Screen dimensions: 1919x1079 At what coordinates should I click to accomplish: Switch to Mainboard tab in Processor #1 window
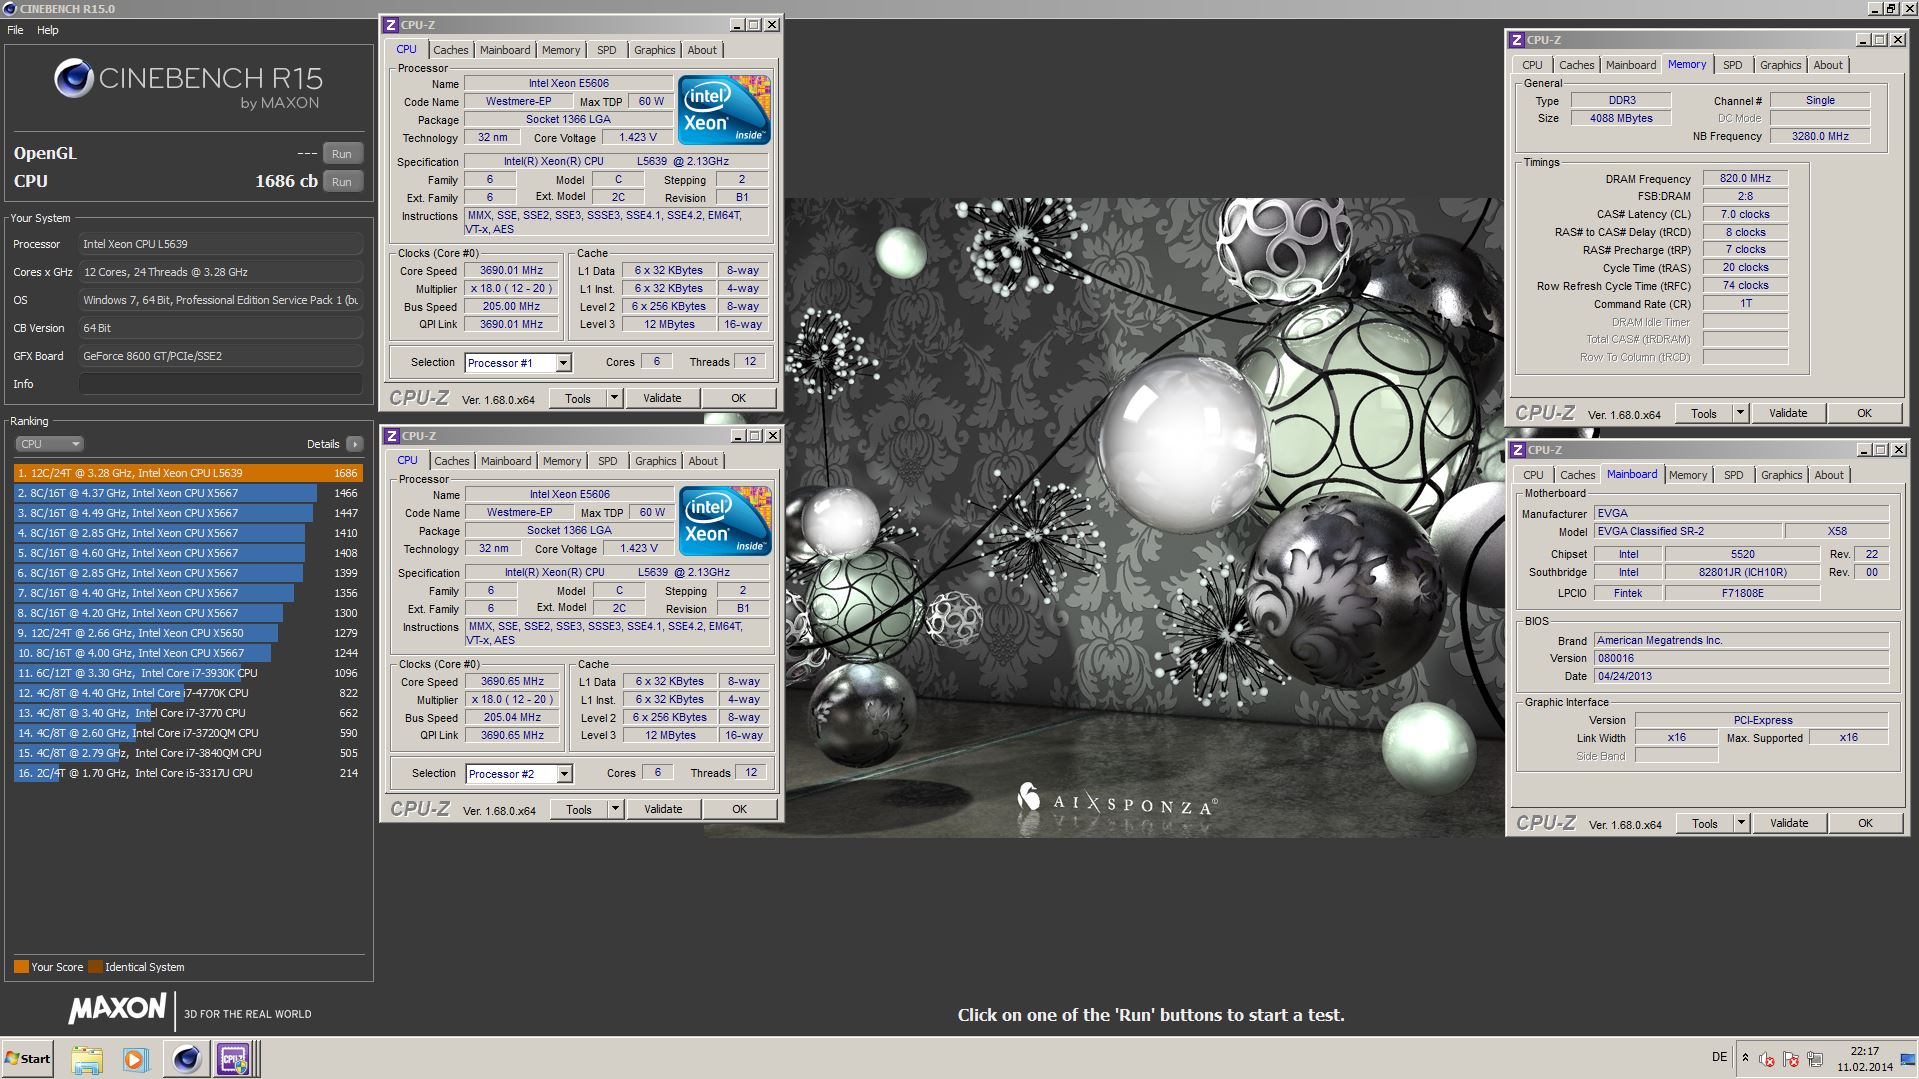coord(505,50)
